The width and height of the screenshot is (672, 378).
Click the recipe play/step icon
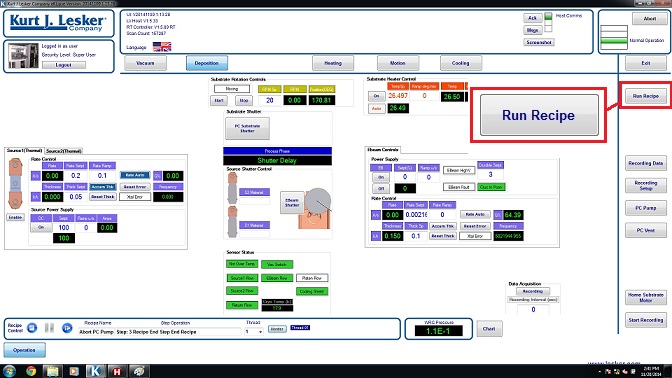point(67,328)
